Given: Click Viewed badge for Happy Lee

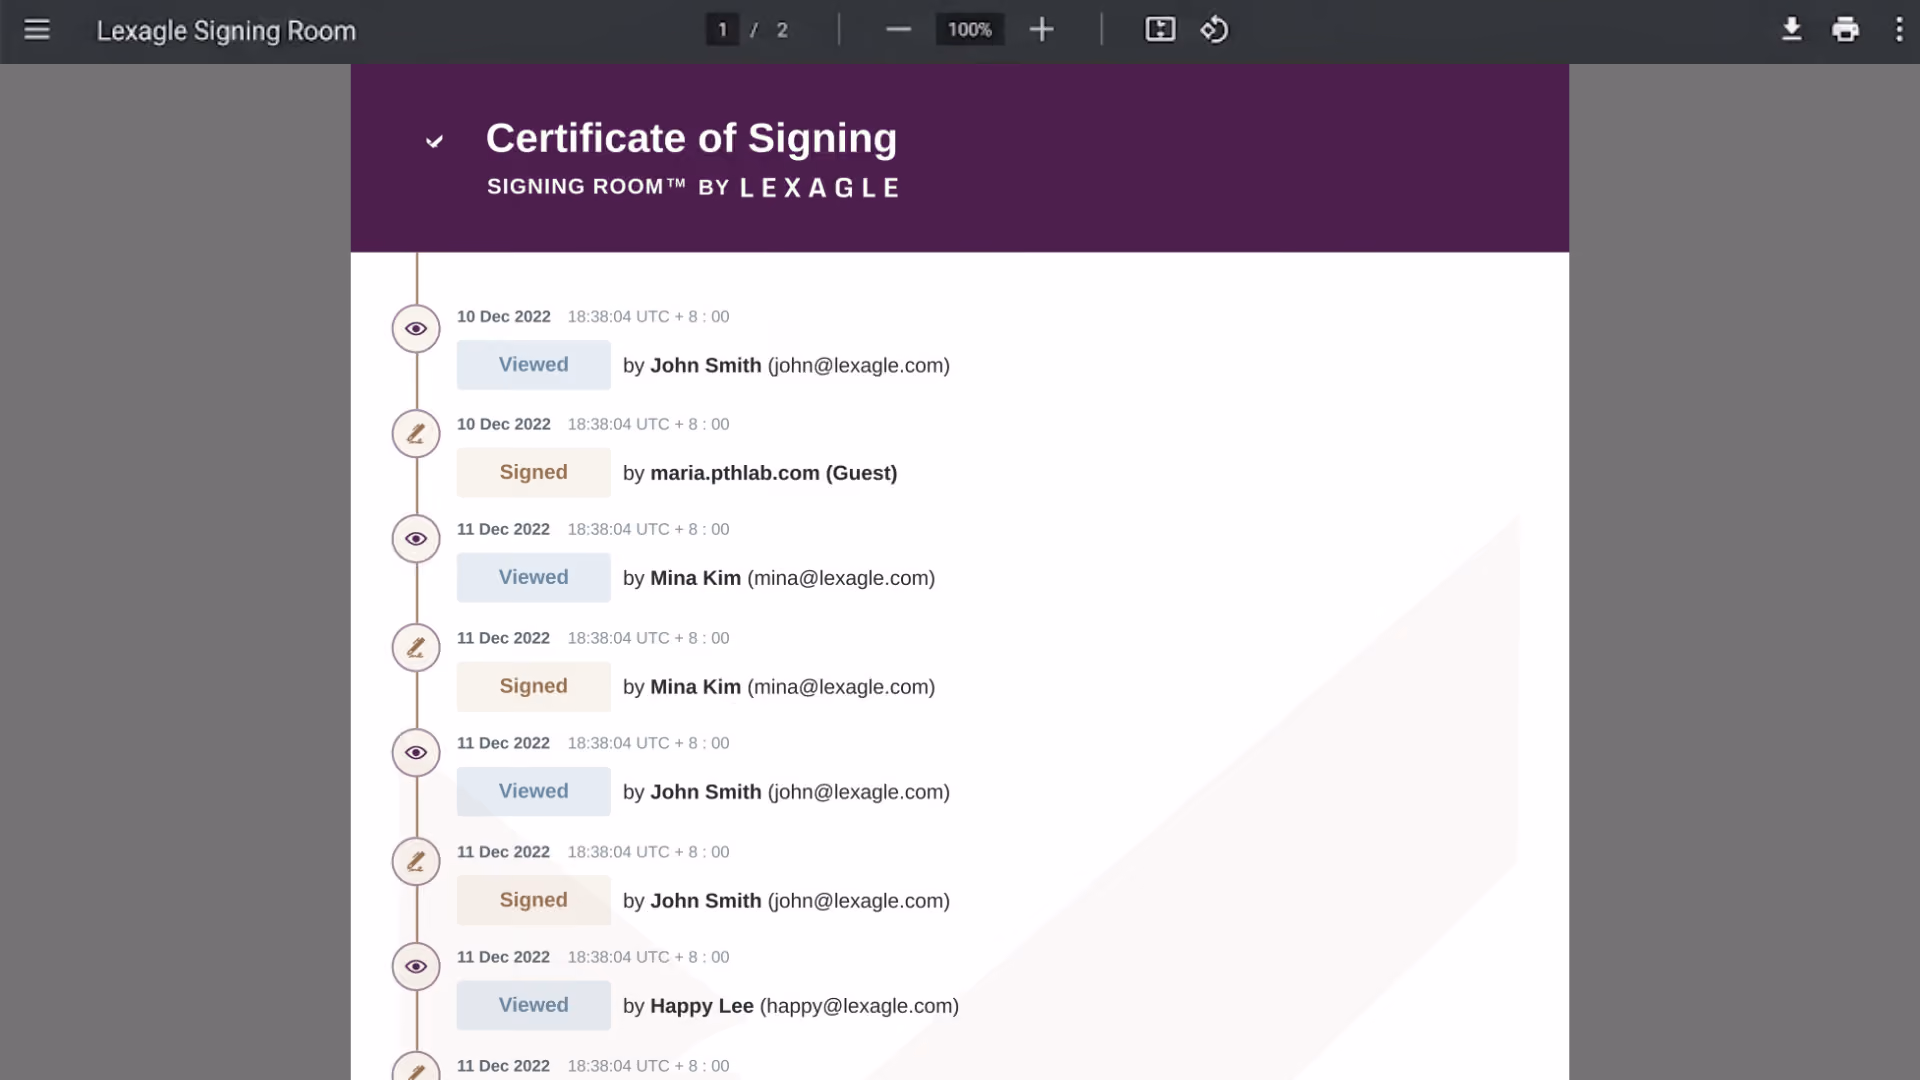Looking at the screenshot, I should click(534, 1005).
